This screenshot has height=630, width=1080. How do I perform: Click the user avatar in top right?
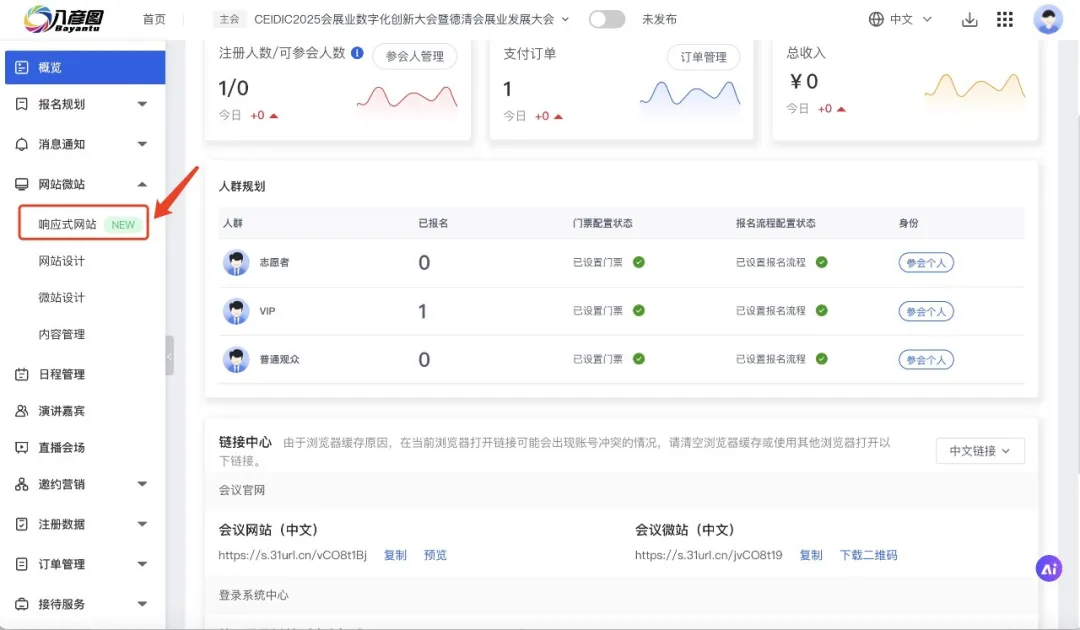pyautogui.click(x=1048, y=19)
